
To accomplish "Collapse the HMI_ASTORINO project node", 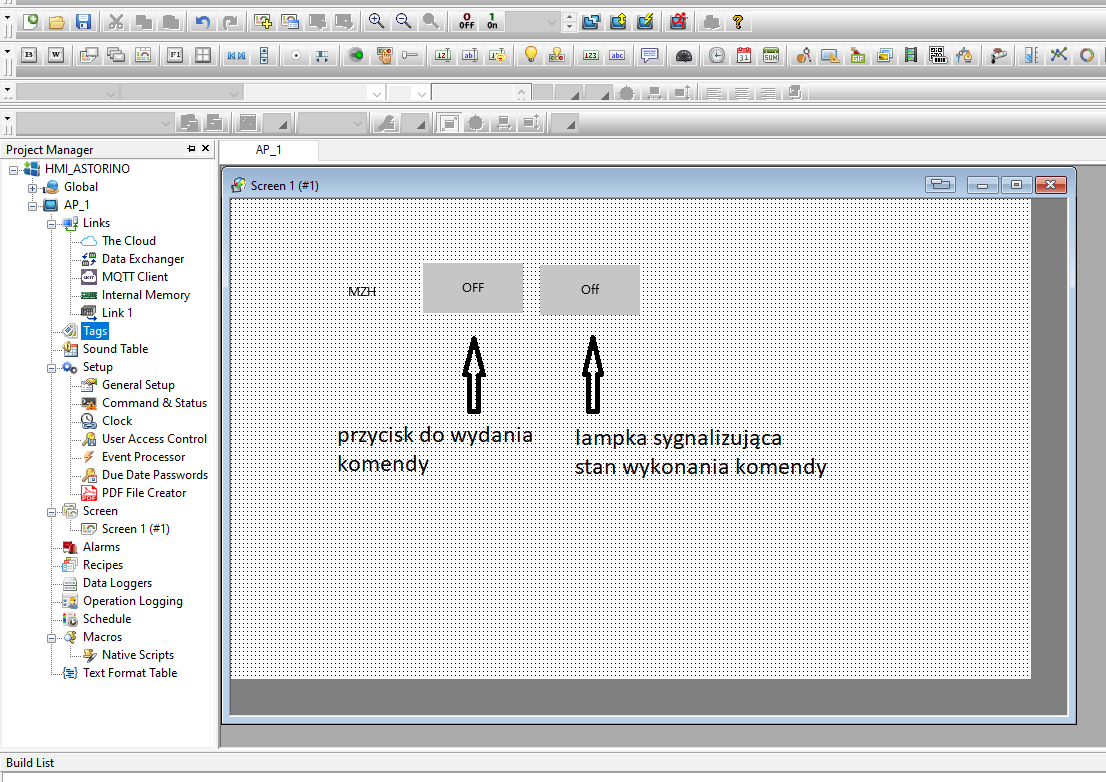I will [x=13, y=170].
